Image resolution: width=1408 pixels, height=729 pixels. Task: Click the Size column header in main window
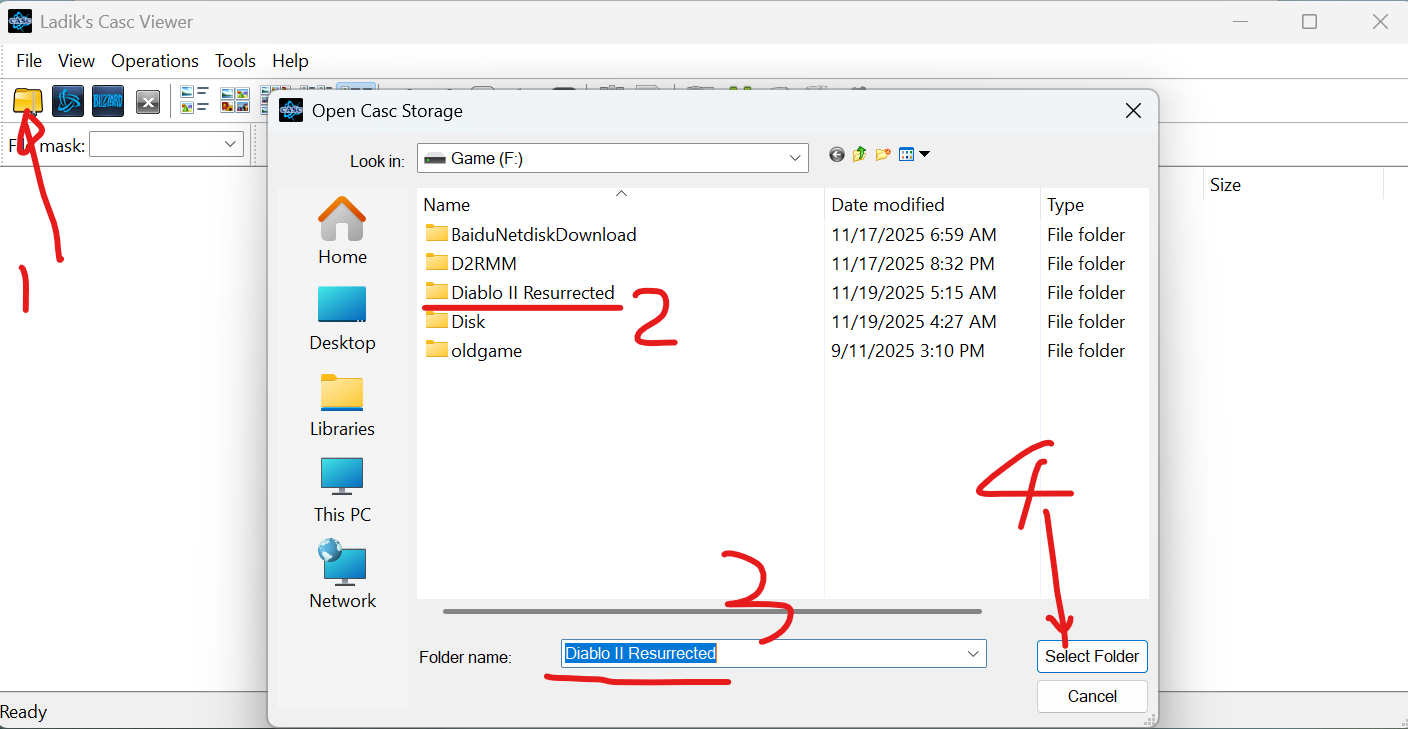pyautogui.click(x=1292, y=185)
